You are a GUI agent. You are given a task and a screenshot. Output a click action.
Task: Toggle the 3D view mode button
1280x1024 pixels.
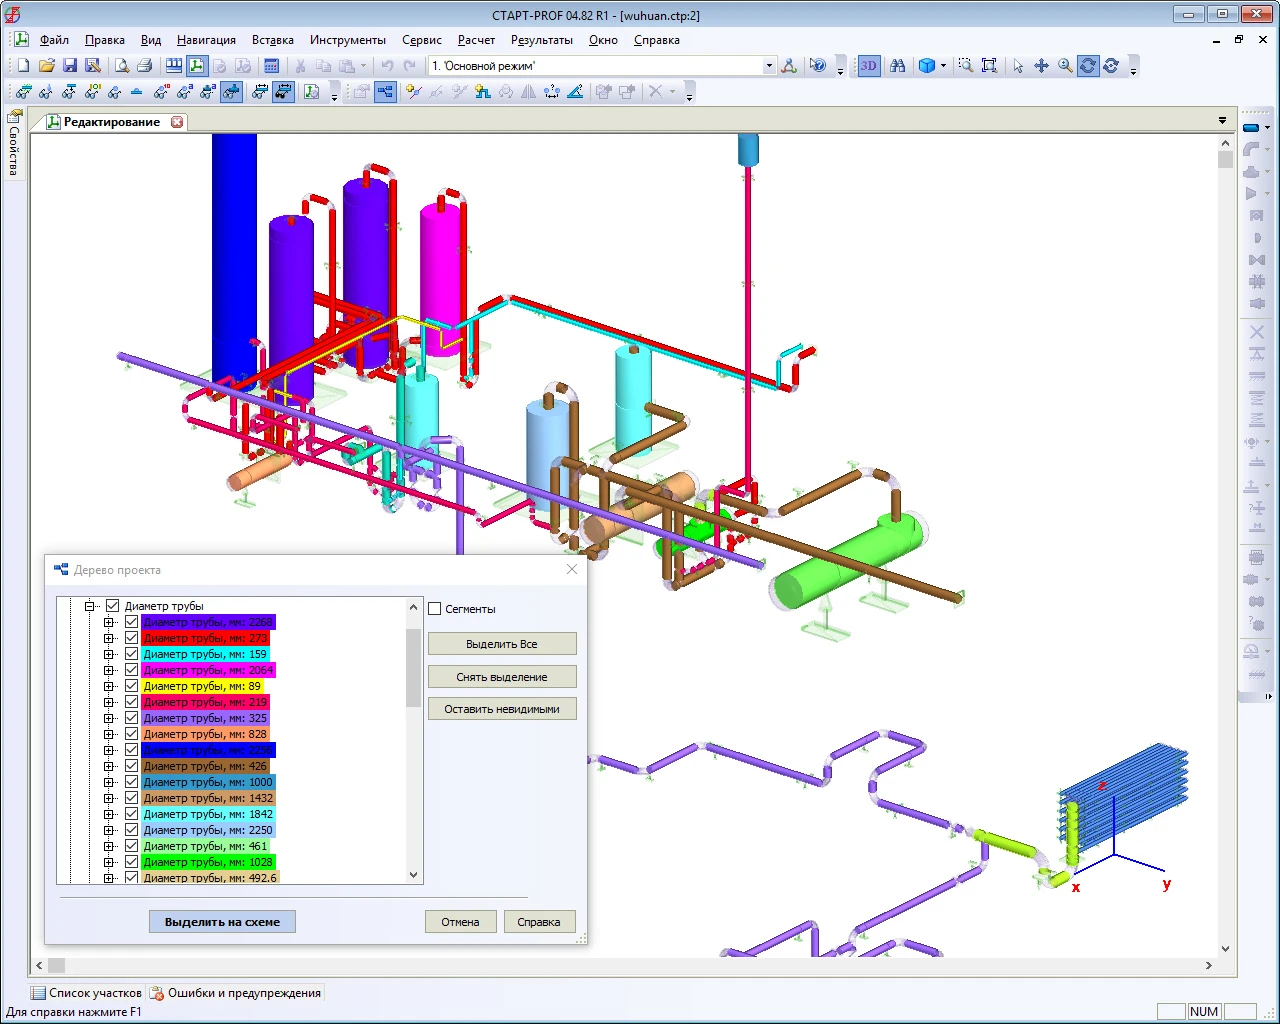click(868, 66)
